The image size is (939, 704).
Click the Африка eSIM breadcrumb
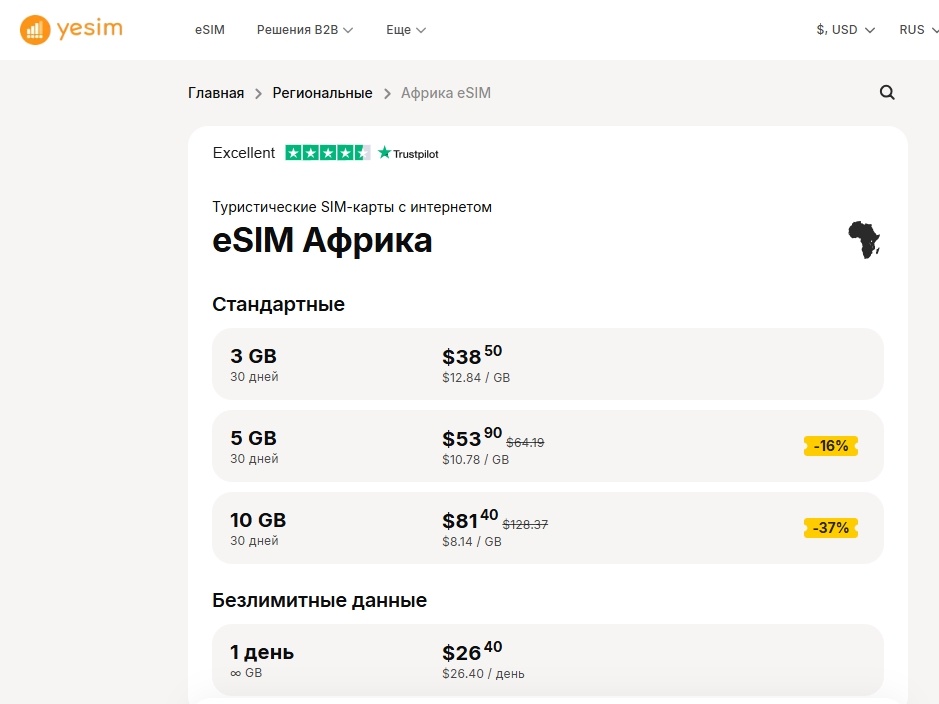pyautogui.click(x=446, y=93)
